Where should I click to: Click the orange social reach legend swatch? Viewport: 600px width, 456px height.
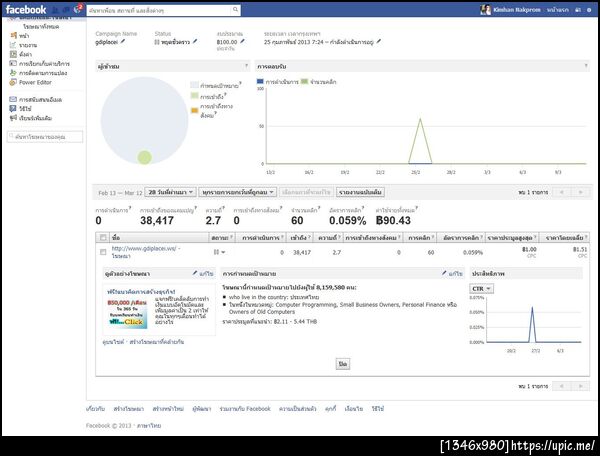pos(195,111)
